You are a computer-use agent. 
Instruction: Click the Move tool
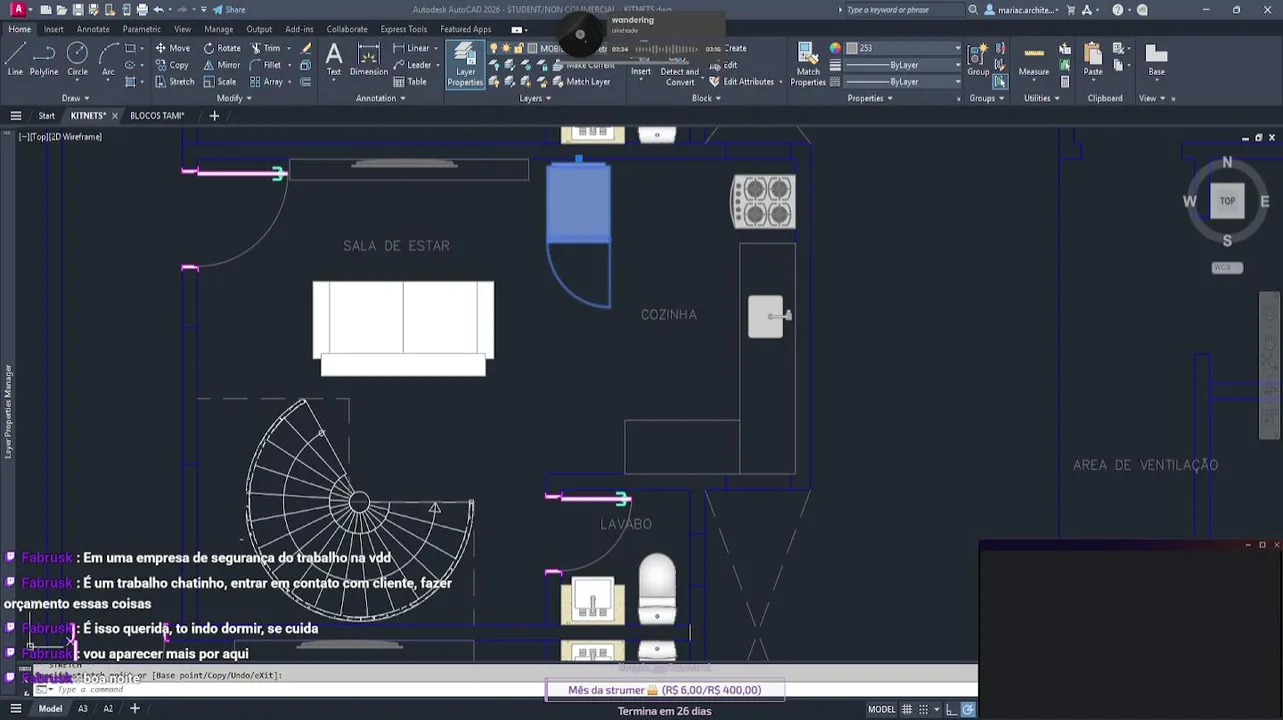coord(172,48)
